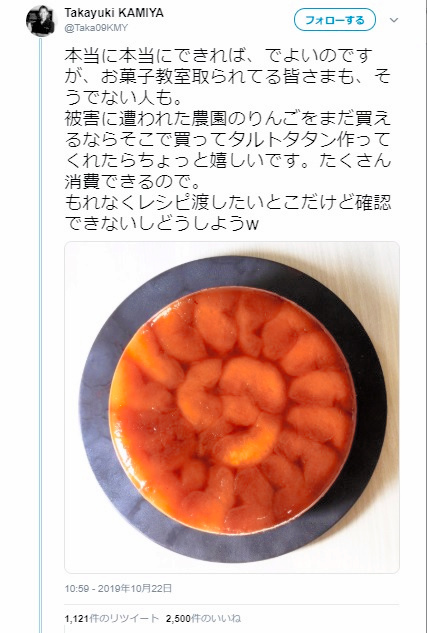
Task: View the 1,121件のリツイート list
Action: point(112,618)
